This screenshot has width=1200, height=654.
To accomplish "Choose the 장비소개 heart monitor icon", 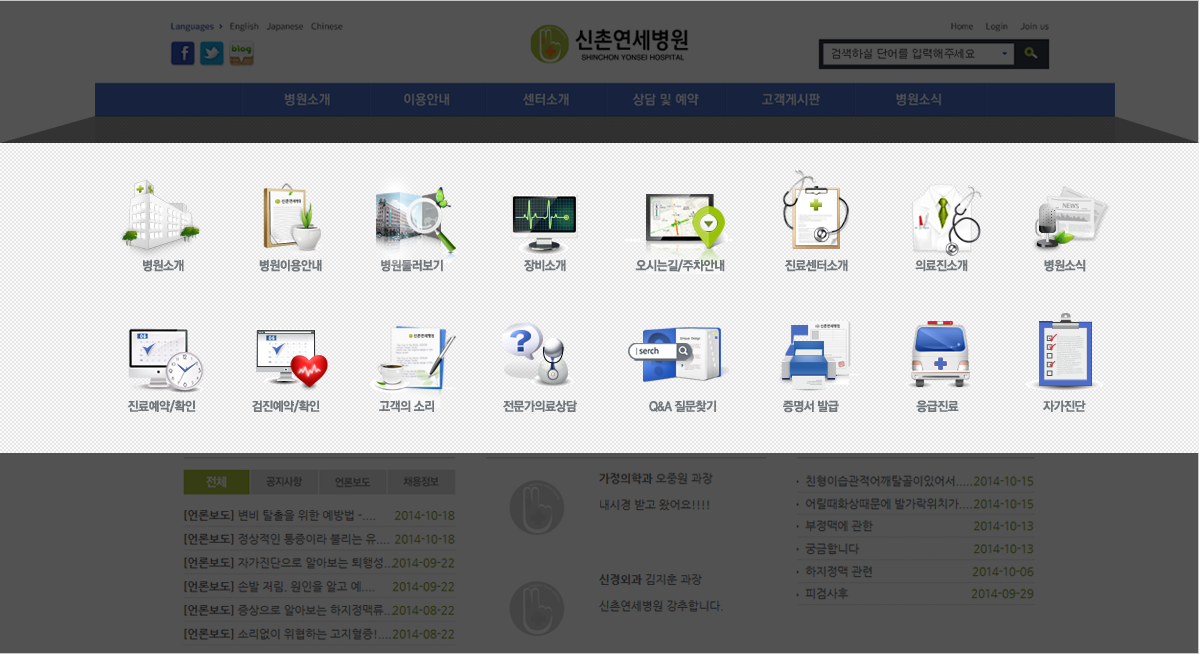I will (x=544, y=222).
